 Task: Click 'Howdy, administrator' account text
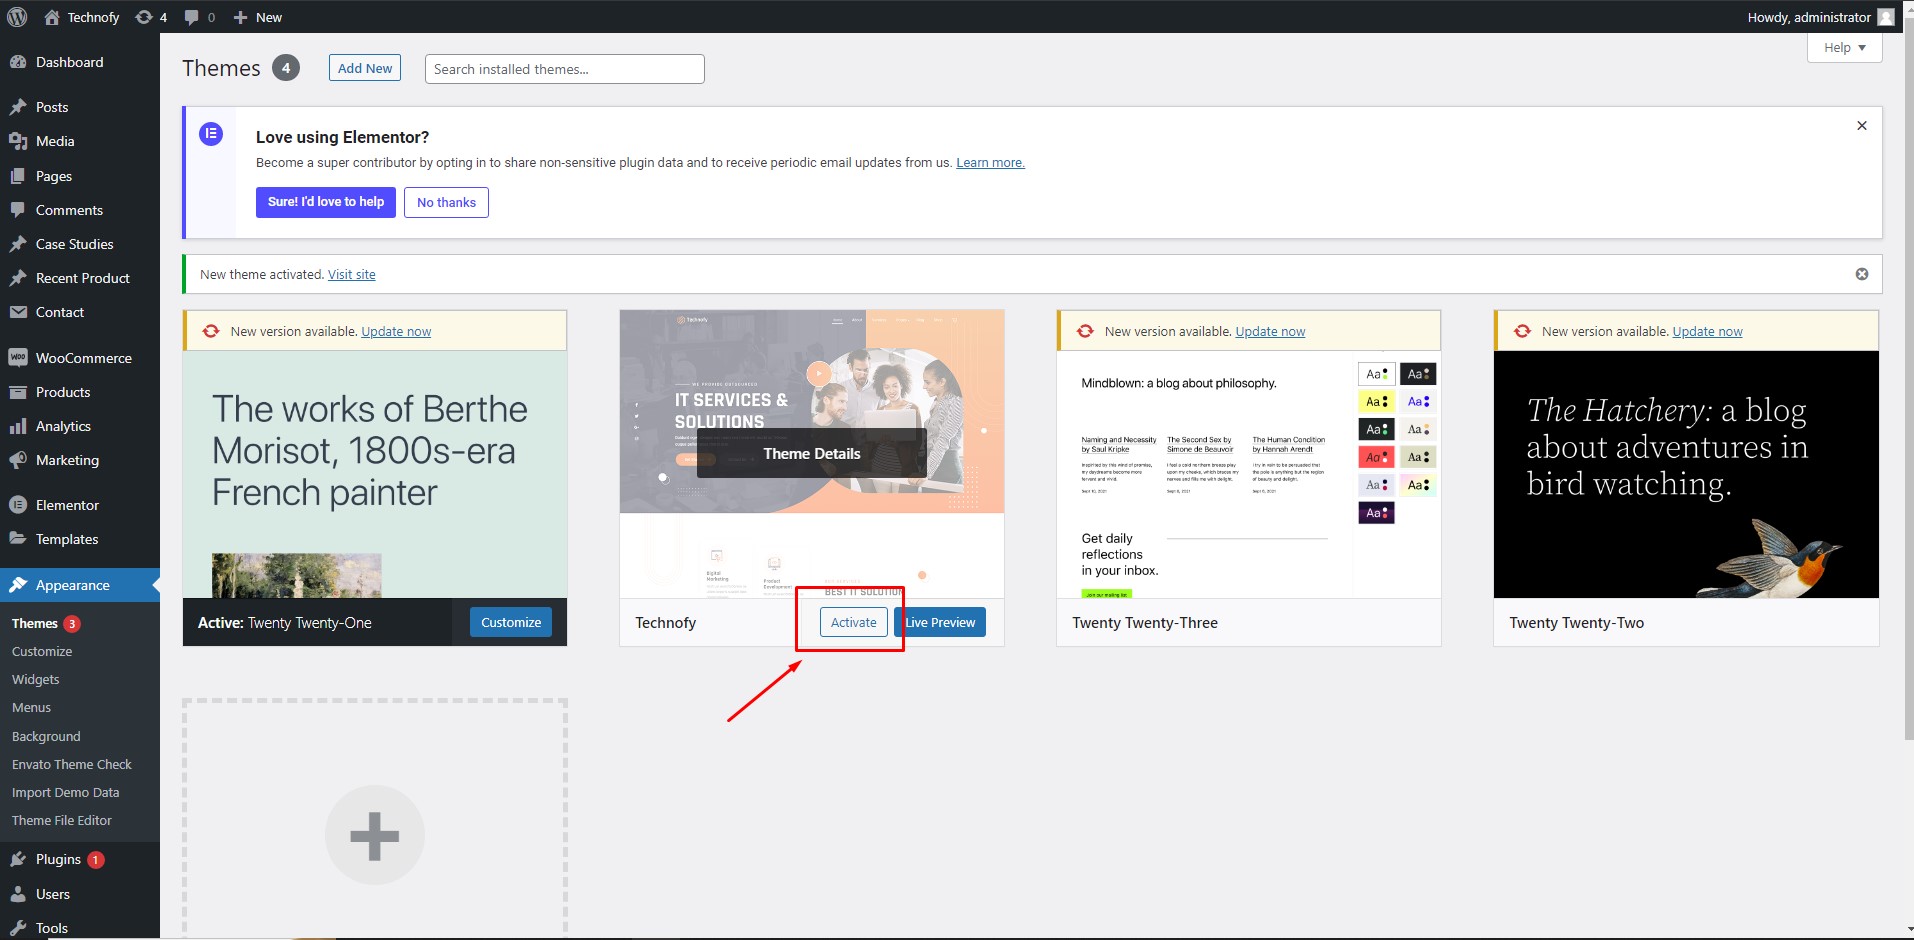point(1809,17)
